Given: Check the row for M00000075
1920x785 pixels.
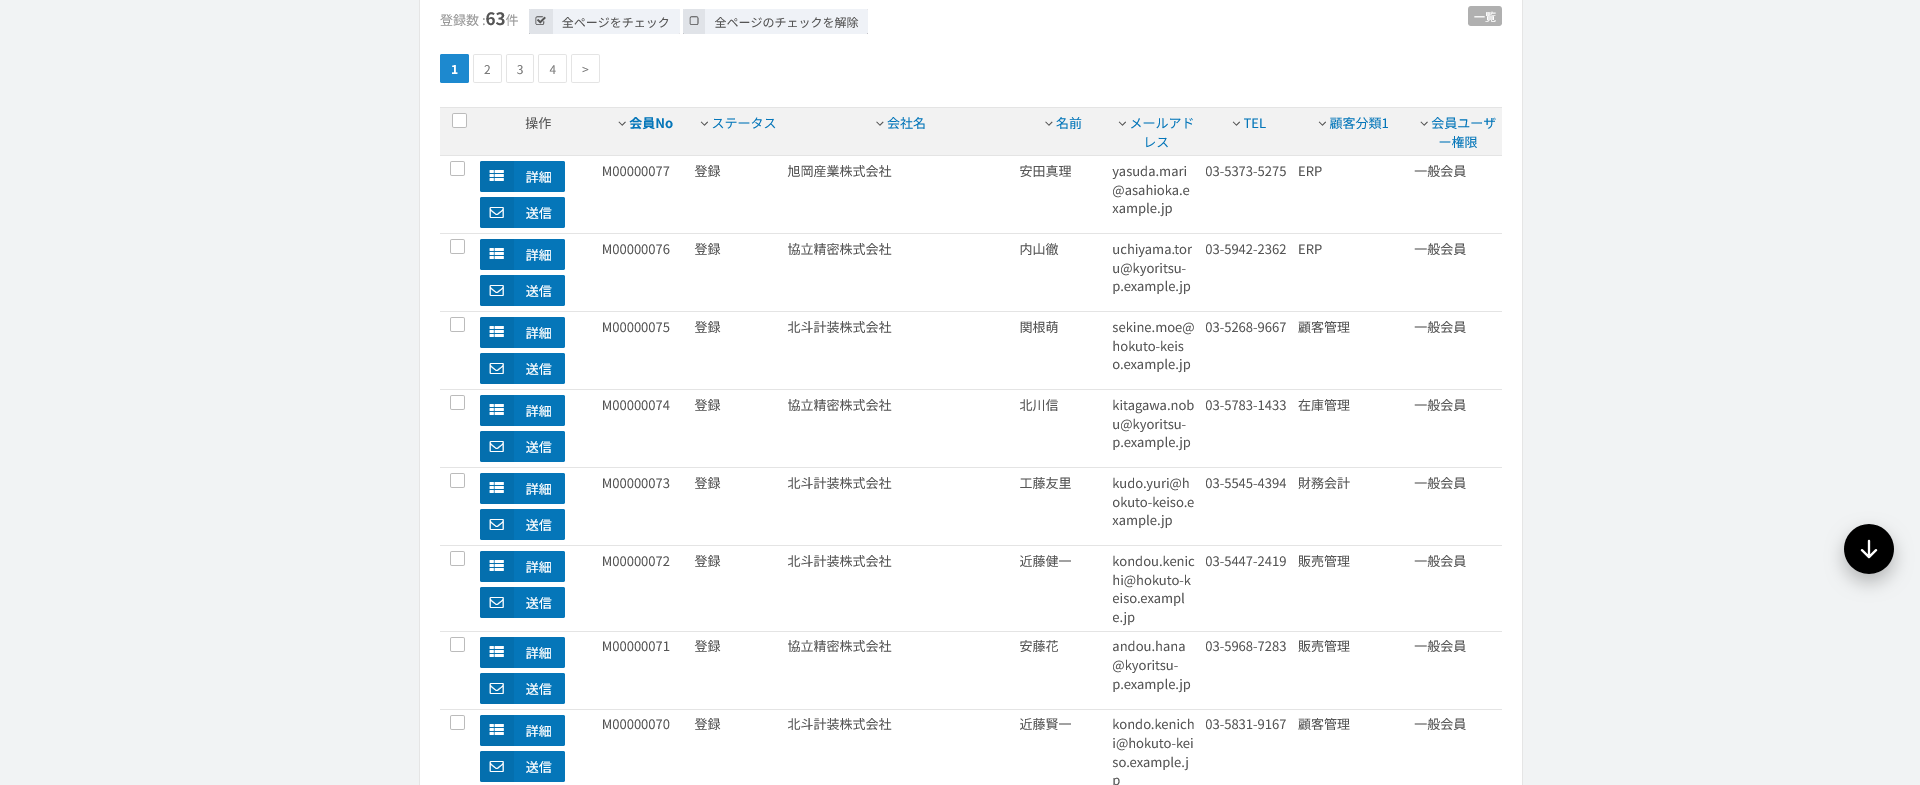Looking at the screenshot, I should (457, 325).
